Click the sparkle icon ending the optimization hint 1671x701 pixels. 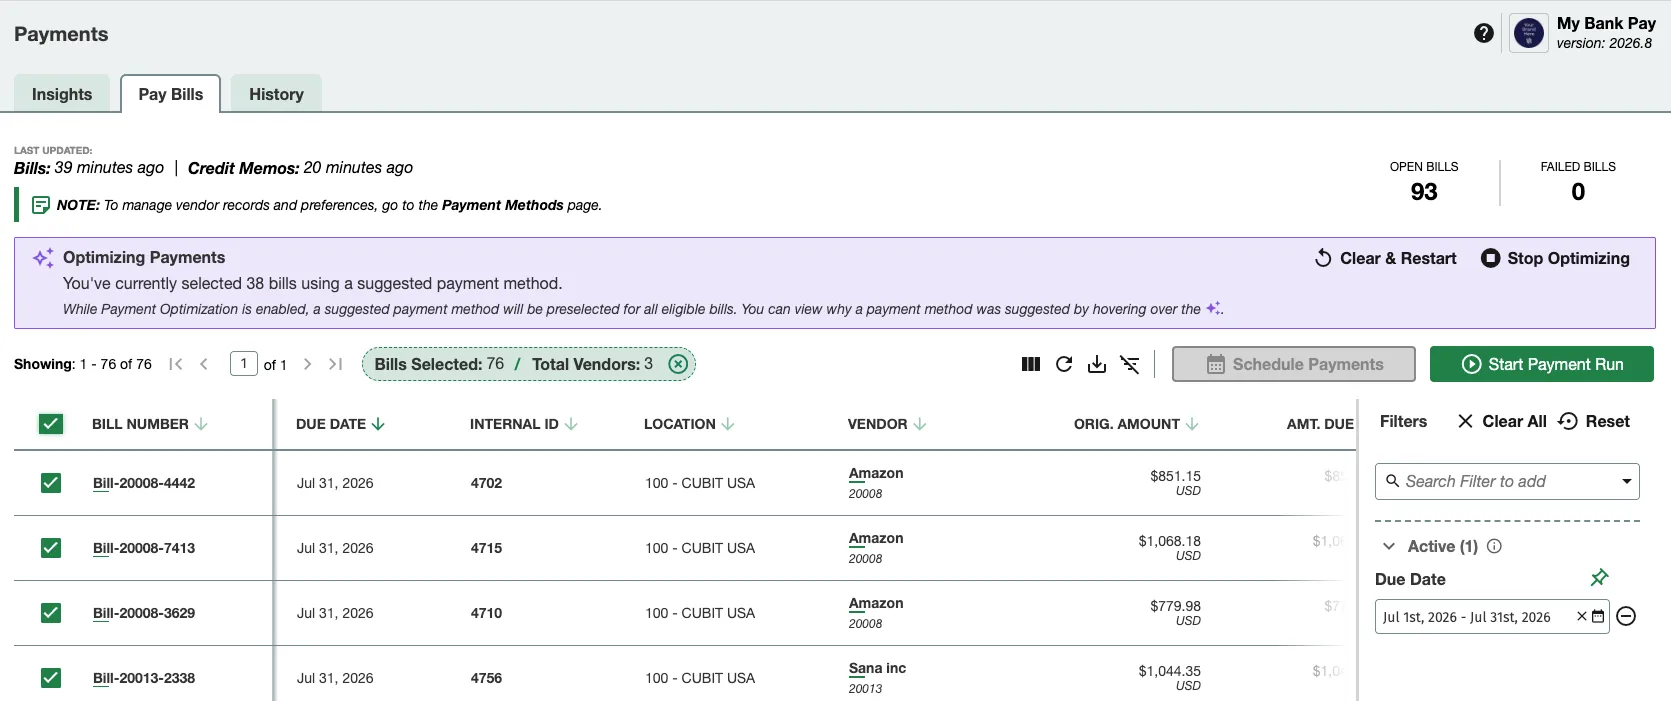tap(1213, 308)
